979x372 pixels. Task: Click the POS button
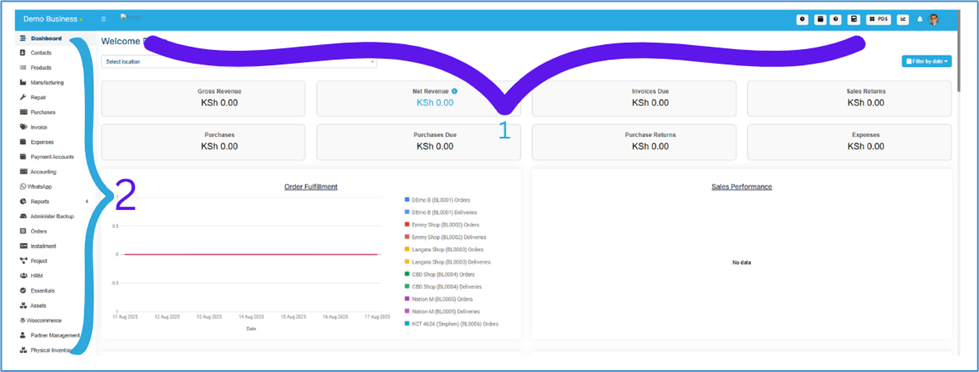coord(878,19)
